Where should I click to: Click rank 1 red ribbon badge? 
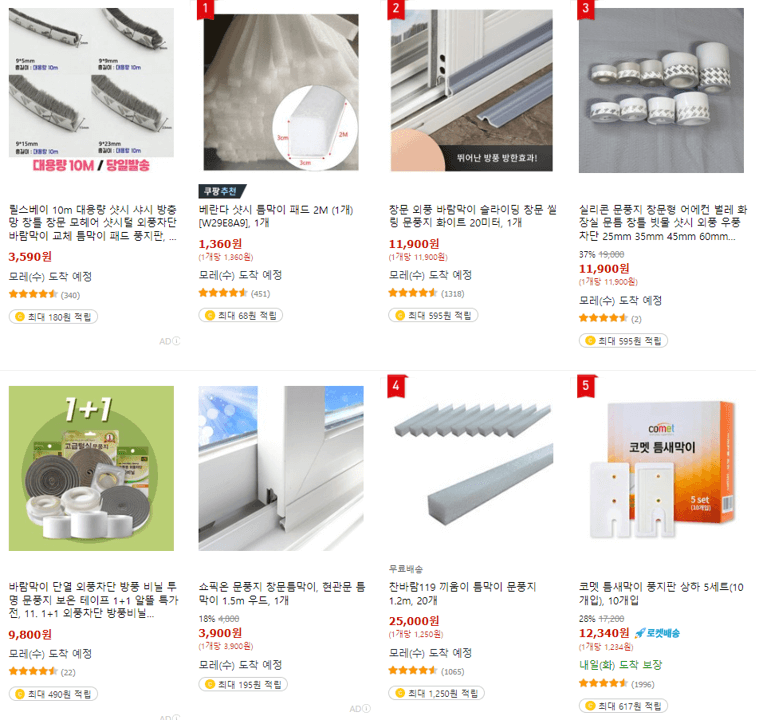click(205, 8)
